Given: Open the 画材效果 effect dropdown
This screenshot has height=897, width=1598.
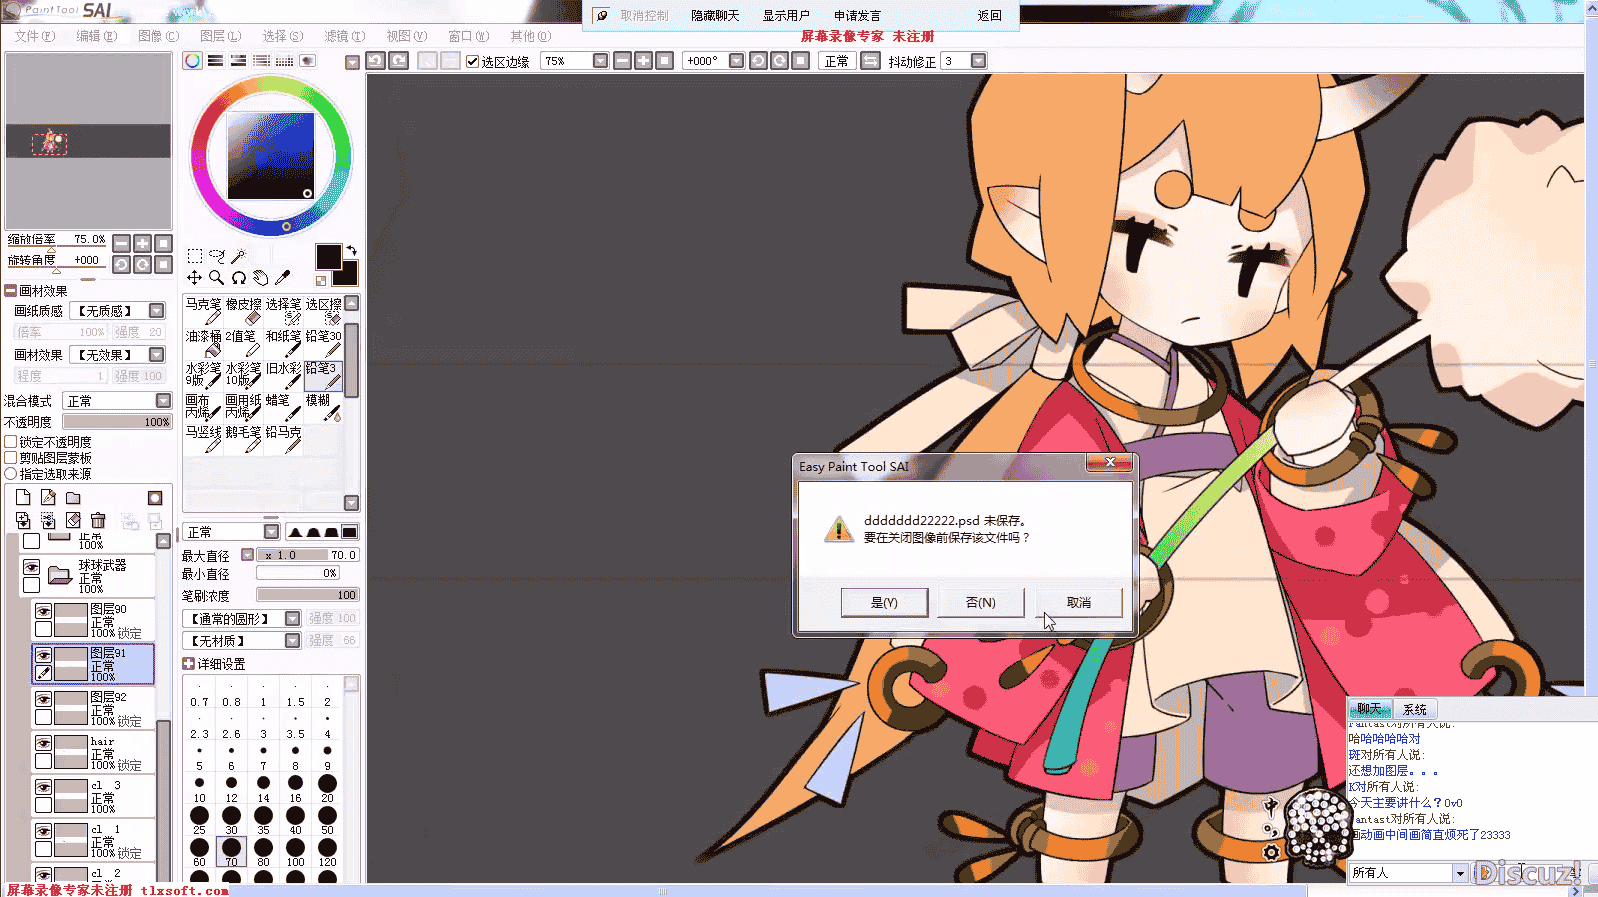Looking at the screenshot, I should click(117, 355).
